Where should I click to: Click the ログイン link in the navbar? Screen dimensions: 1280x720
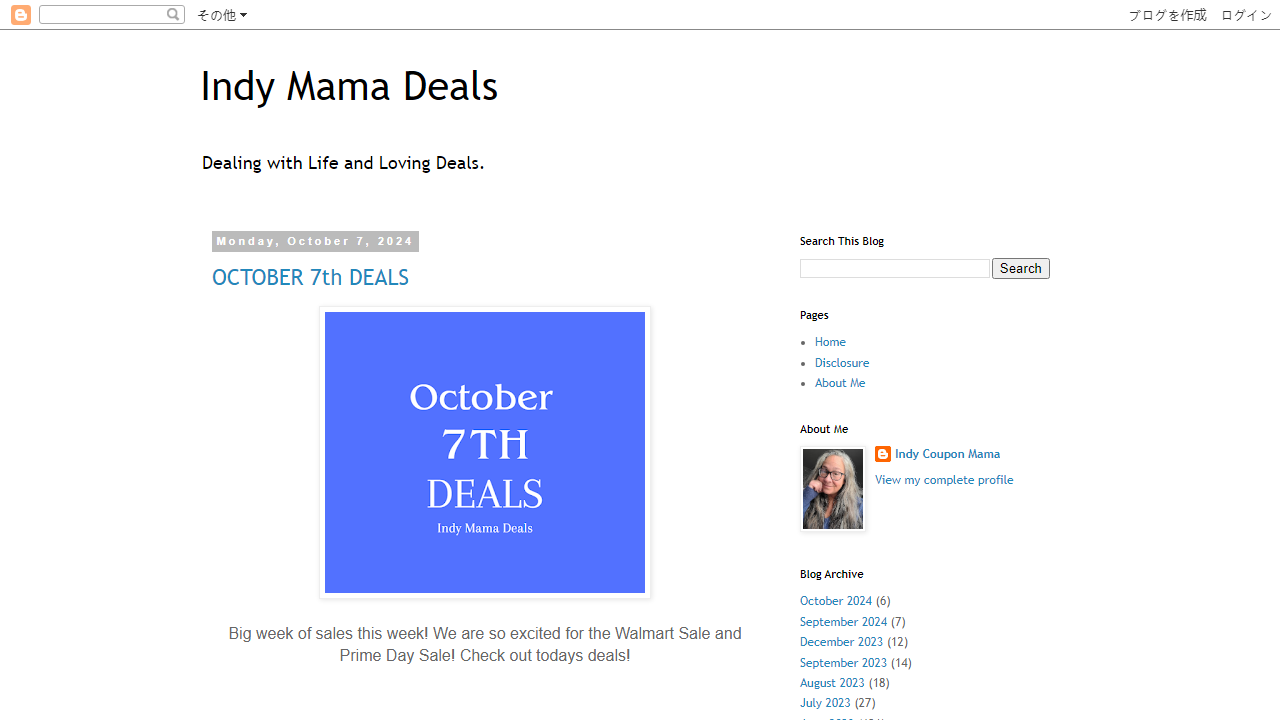(x=1245, y=15)
